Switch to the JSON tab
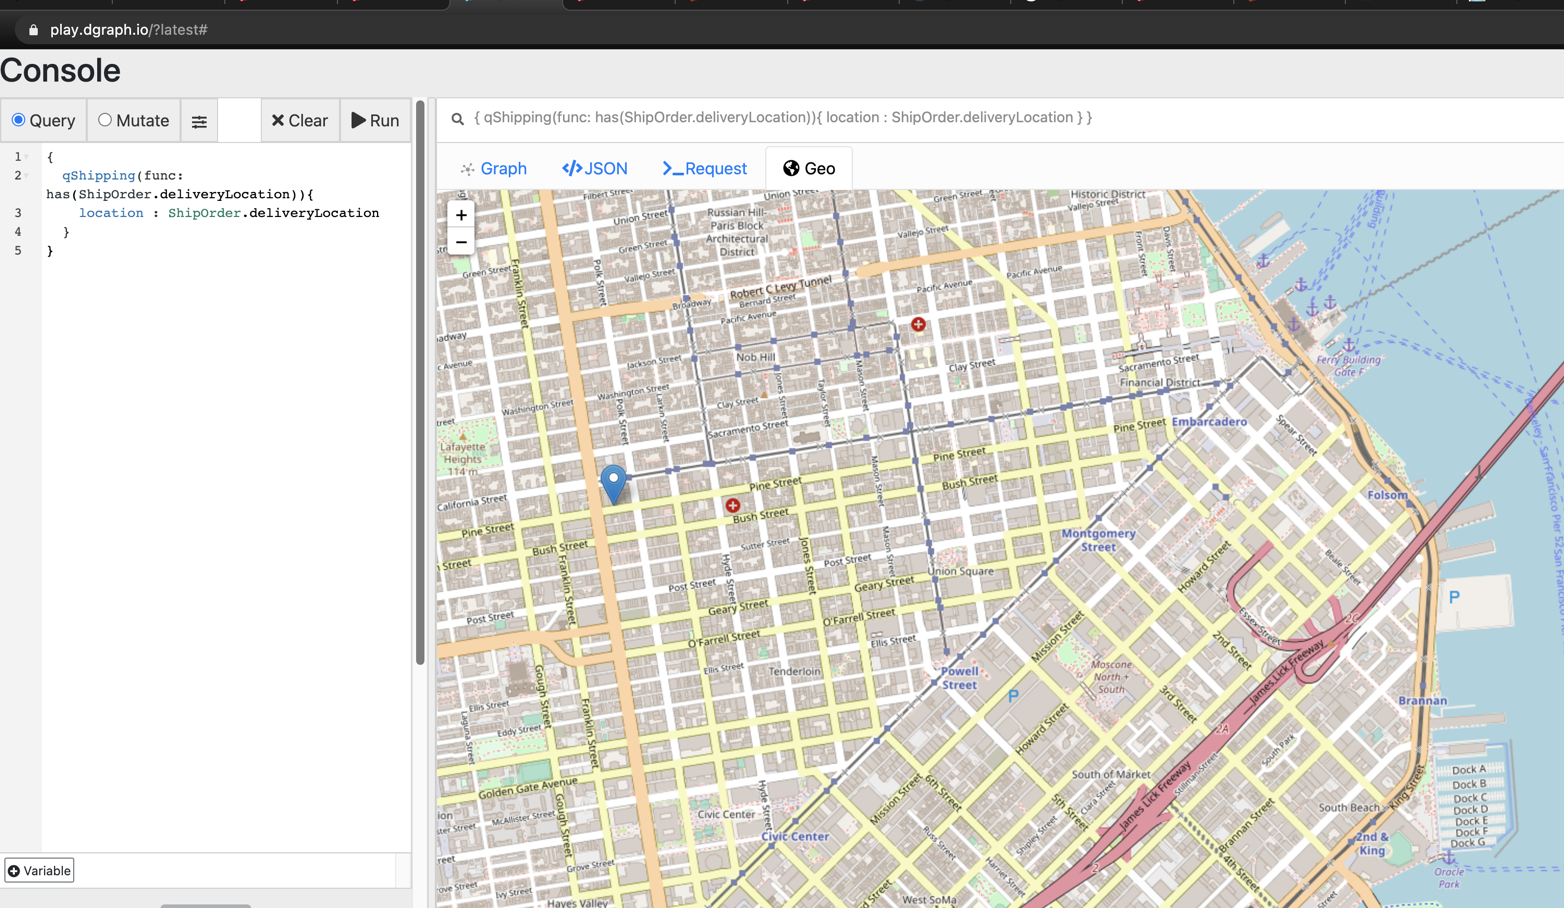 click(595, 168)
